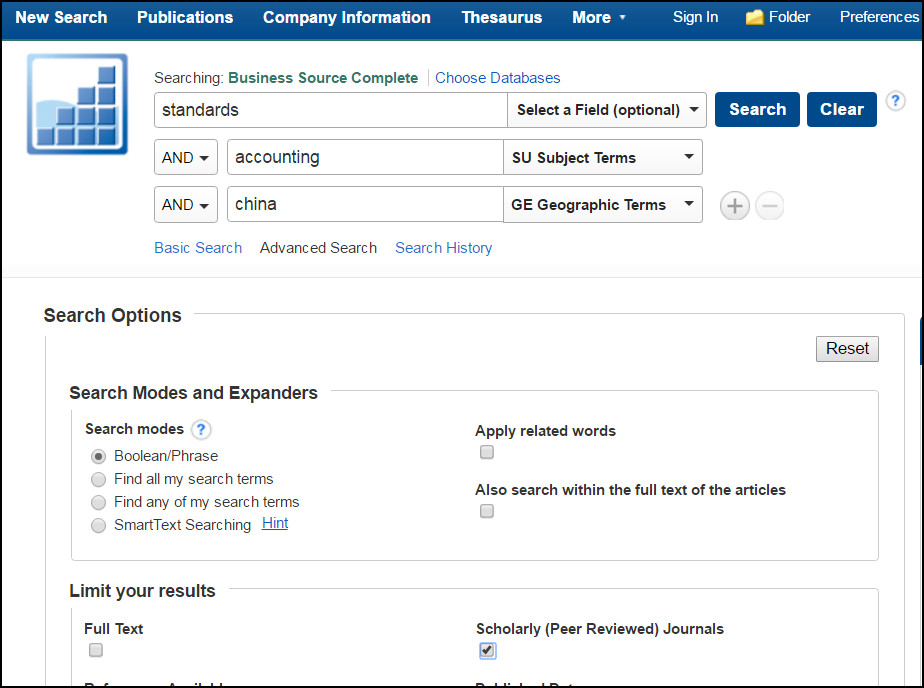Open Choose Databases link
924x688 pixels.
click(497, 78)
